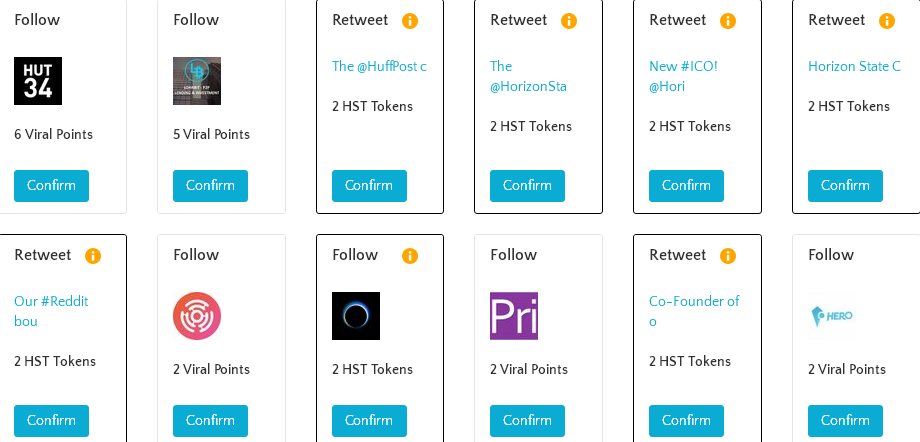The image size is (920, 442).
Task: Click the info icon on 'The @HorizonSta' retweet card
Action: tap(569, 21)
